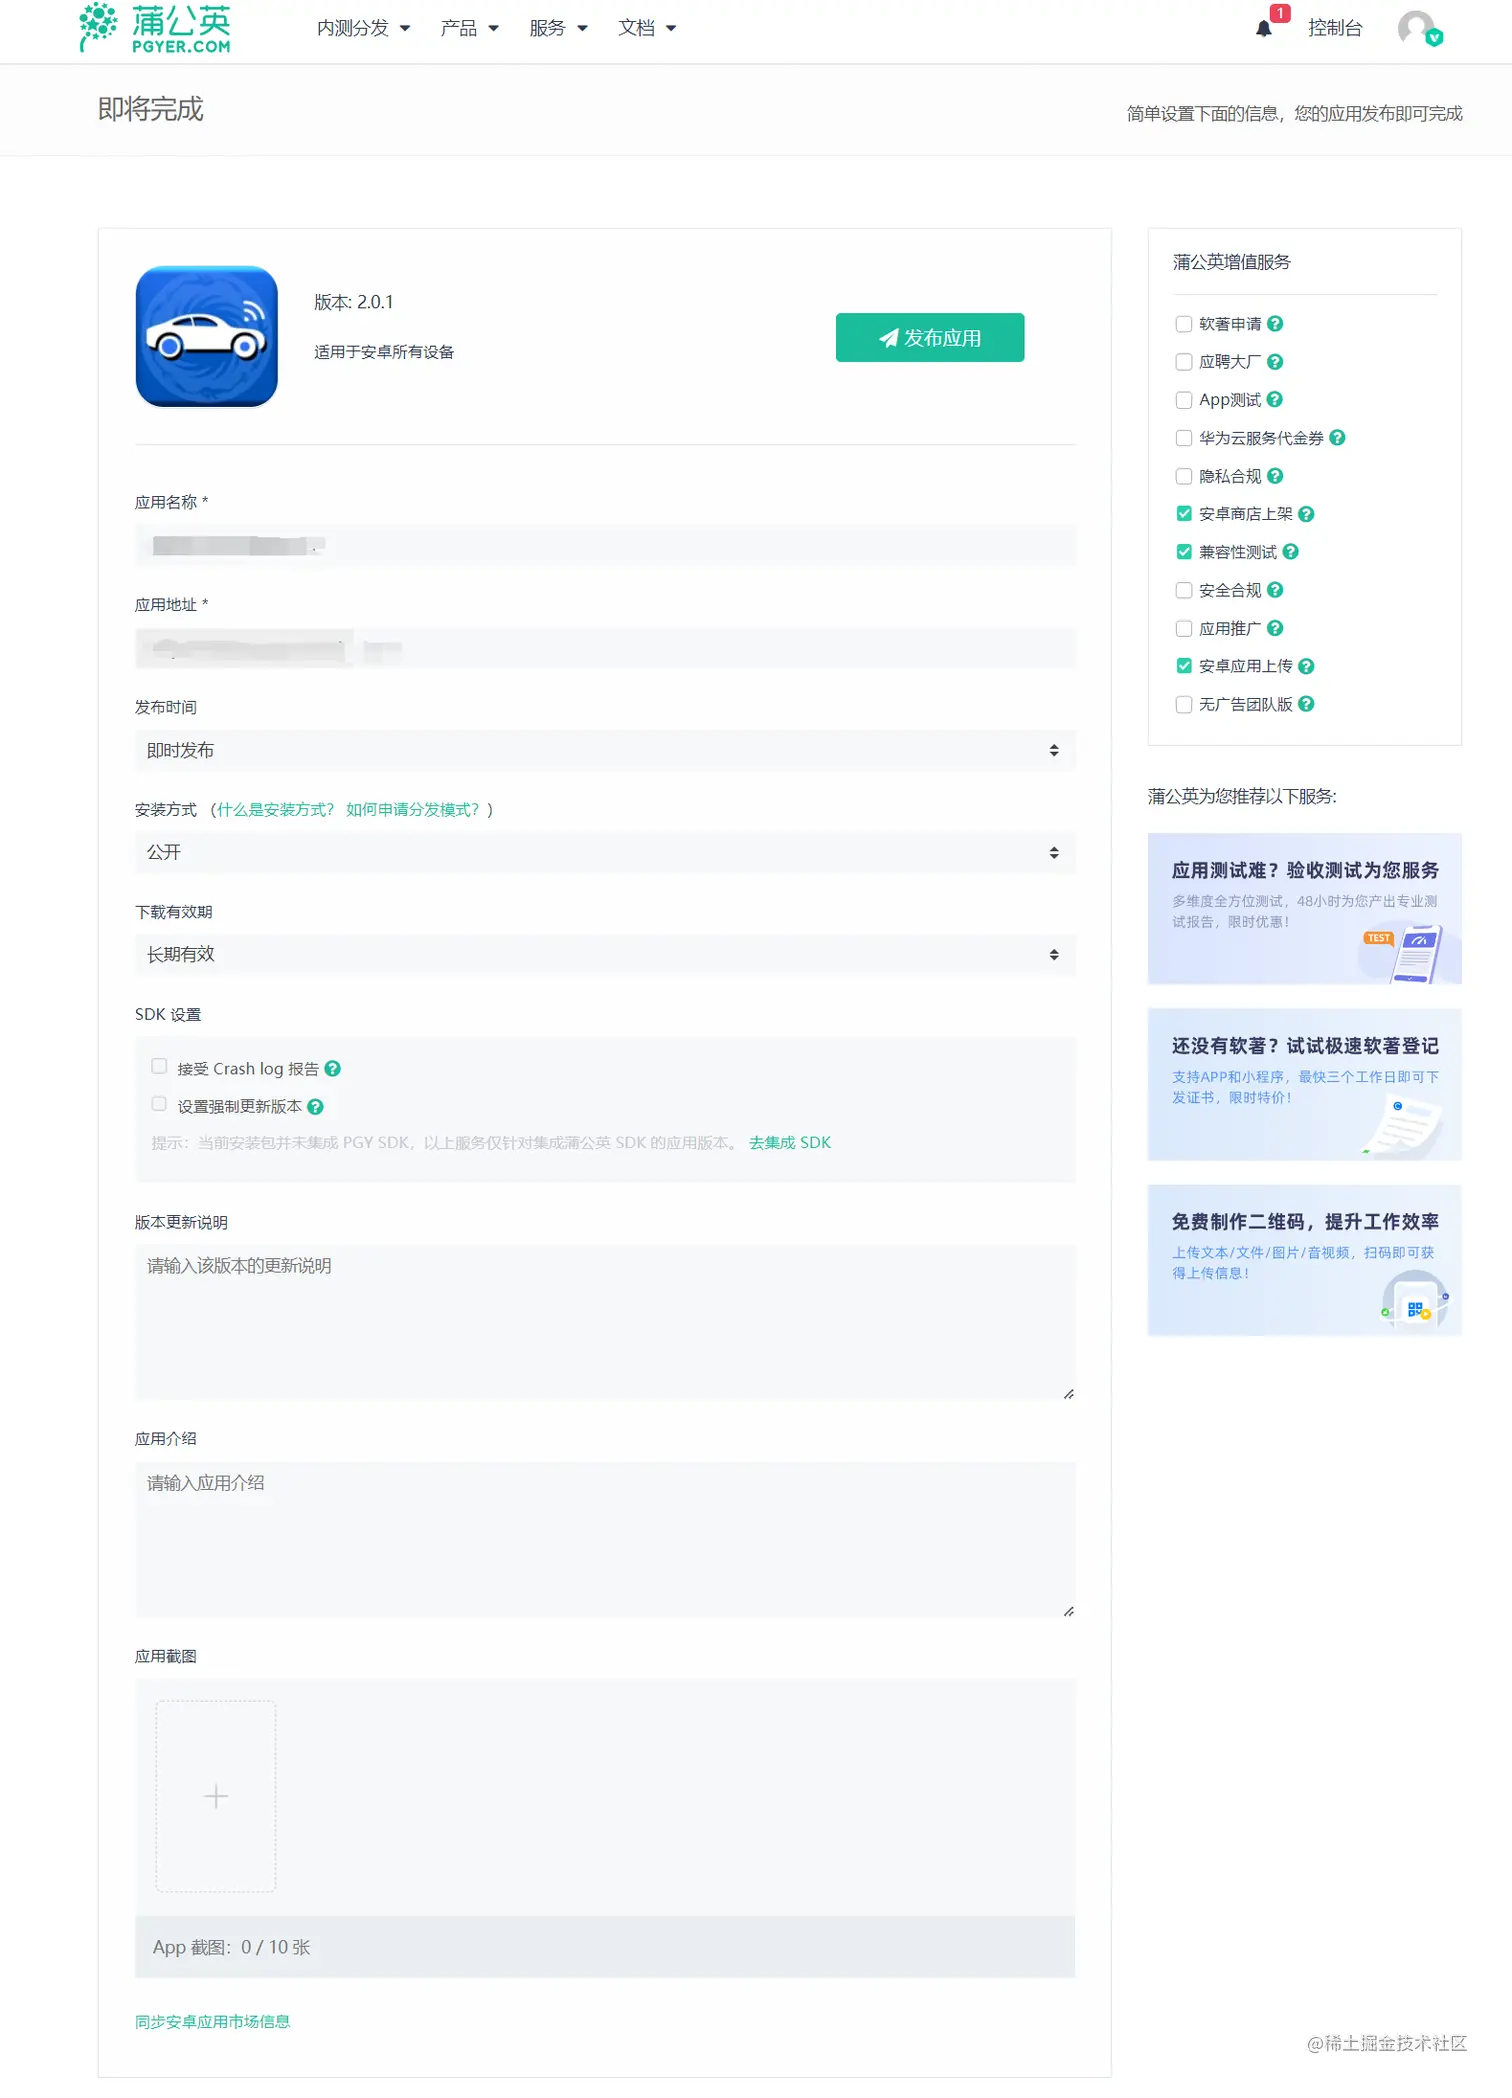The image size is (1512, 2098).
Task: Click the blue car app icon
Action: pyautogui.click(x=207, y=337)
